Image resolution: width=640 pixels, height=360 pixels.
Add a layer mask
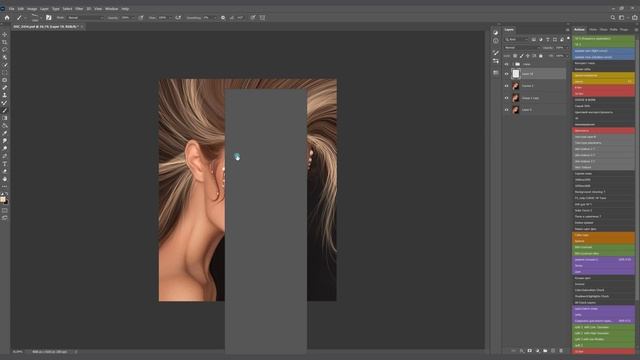(529, 351)
